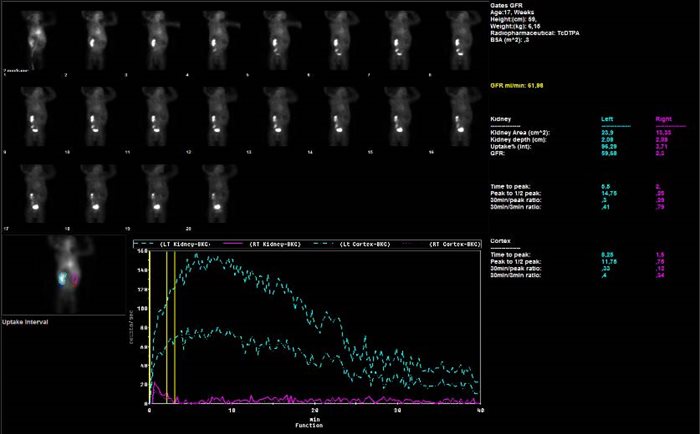Click cortex left Peak to 1/2 peak 11,75
This screenshot has height=434, width=700.
click(x=609, y=262)
